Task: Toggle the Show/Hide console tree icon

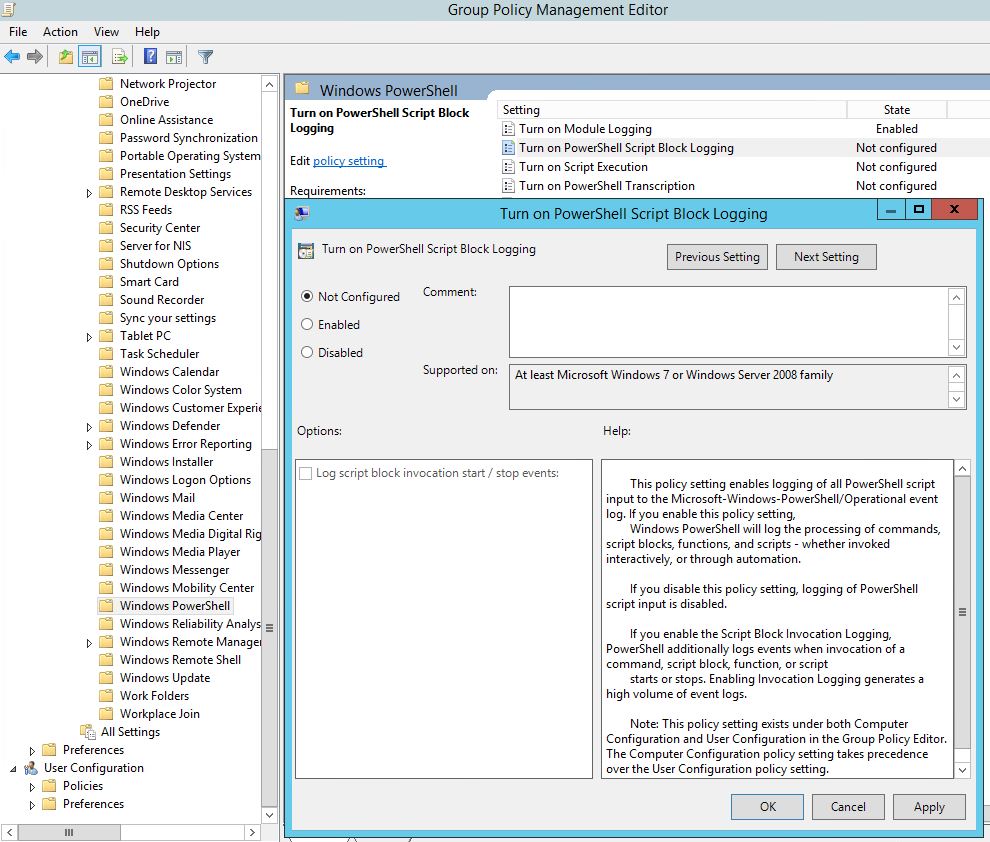Action: [90, 57]
